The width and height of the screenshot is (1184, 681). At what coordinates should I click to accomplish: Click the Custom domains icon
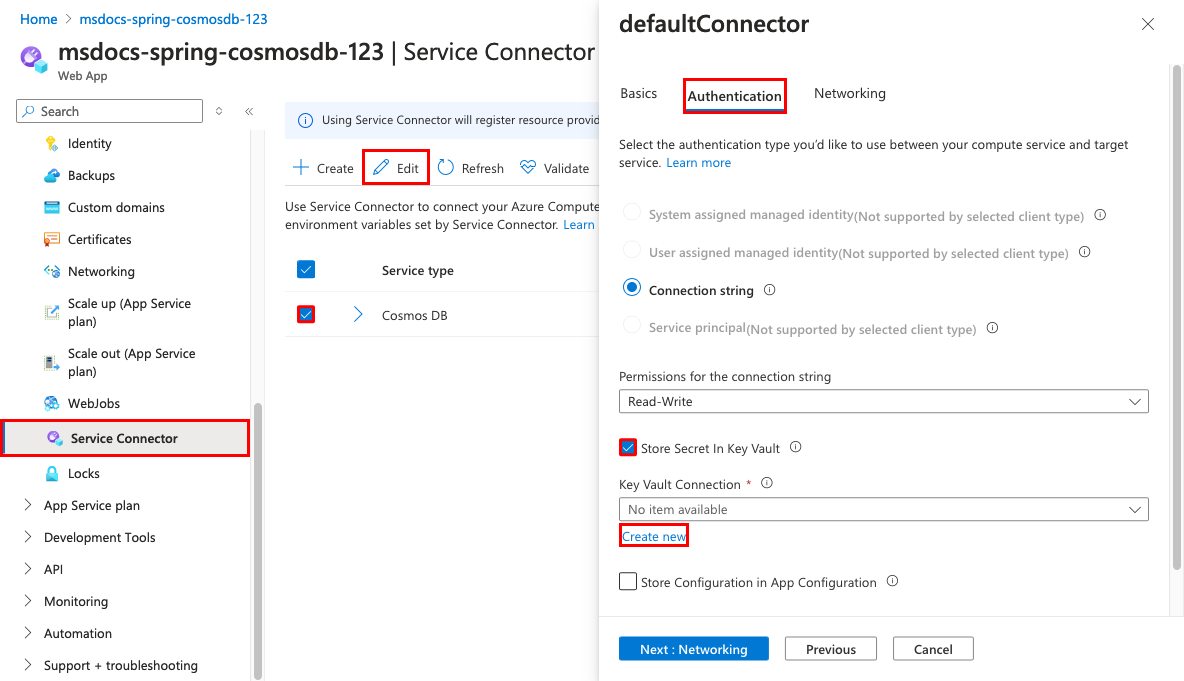click(52, 208)
